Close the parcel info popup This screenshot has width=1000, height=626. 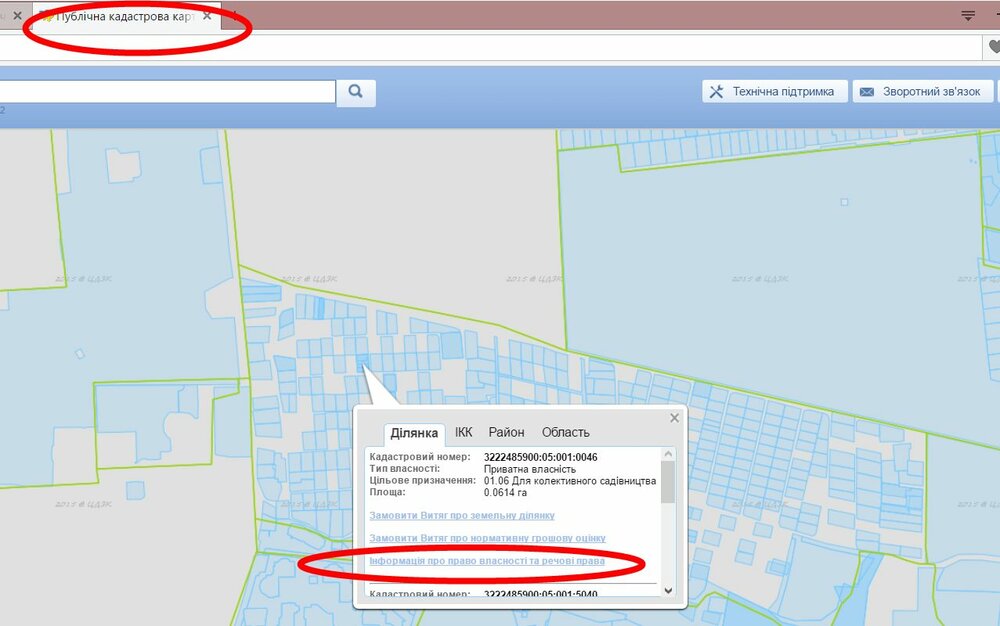click(x=675, y=418)
